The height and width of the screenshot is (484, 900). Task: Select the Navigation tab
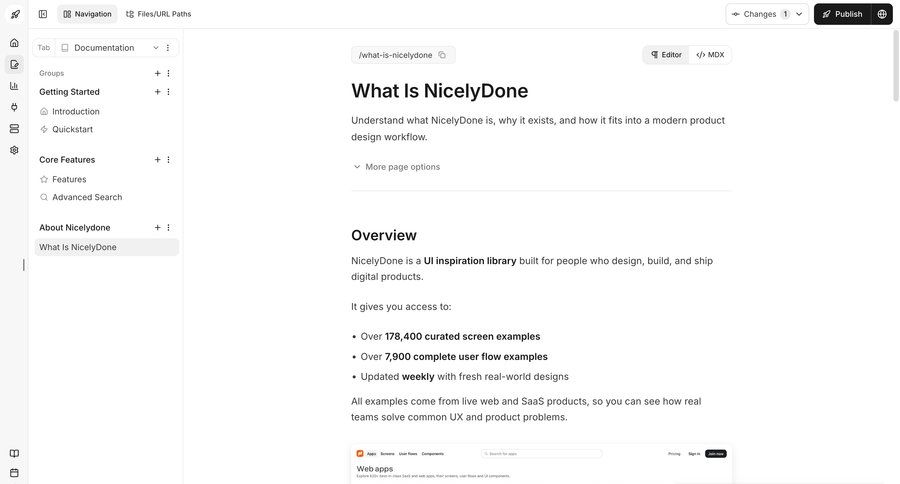87,14
